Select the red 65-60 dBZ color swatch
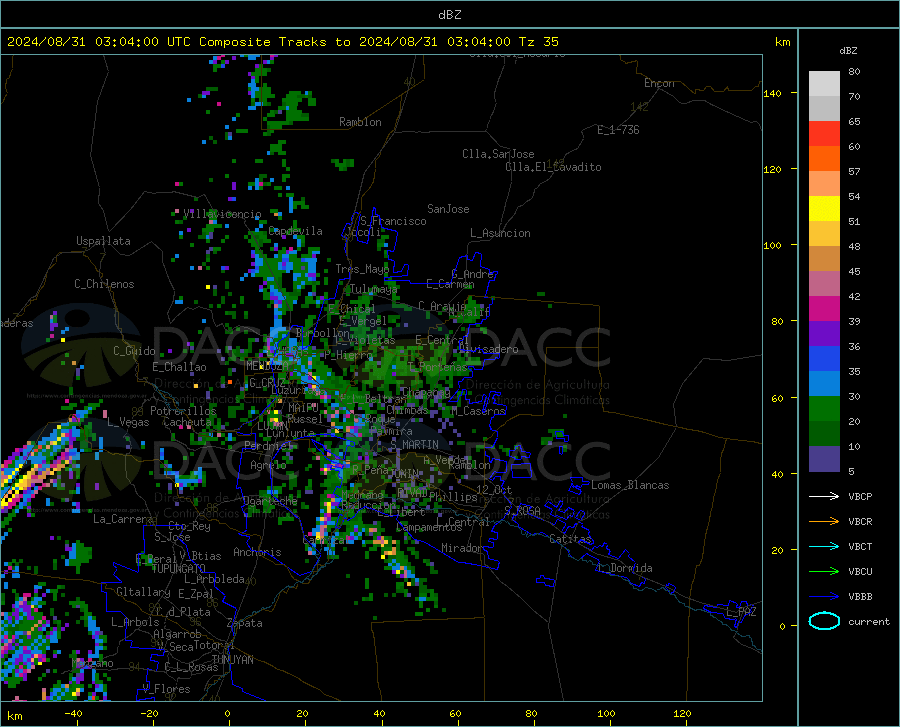Image resolution: width=900 pixels, height=727 pixels. tap(824, 134)
